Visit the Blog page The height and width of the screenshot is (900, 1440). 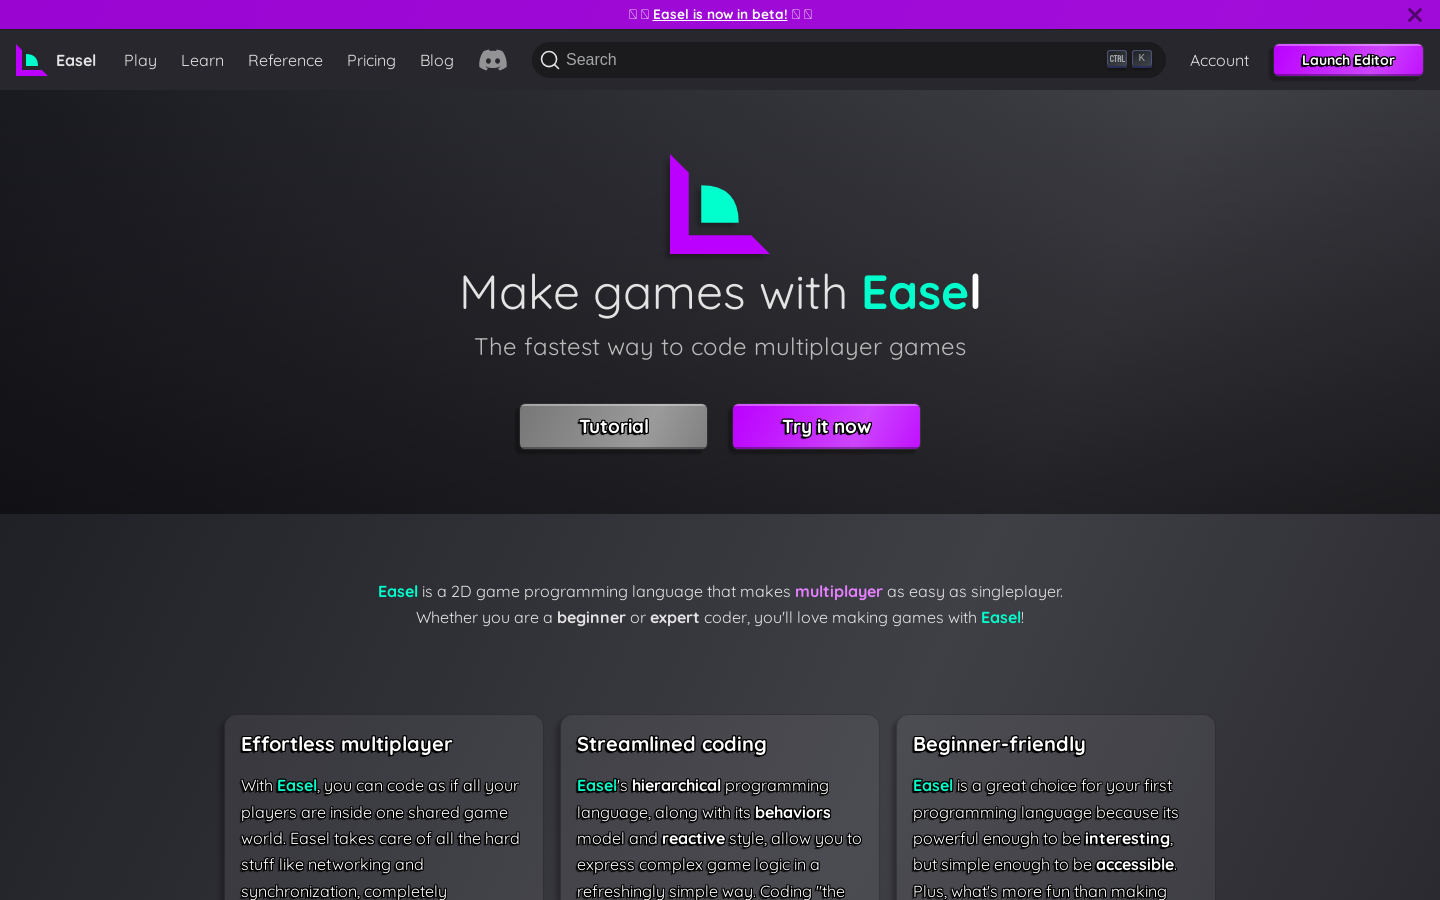point(437,60)
